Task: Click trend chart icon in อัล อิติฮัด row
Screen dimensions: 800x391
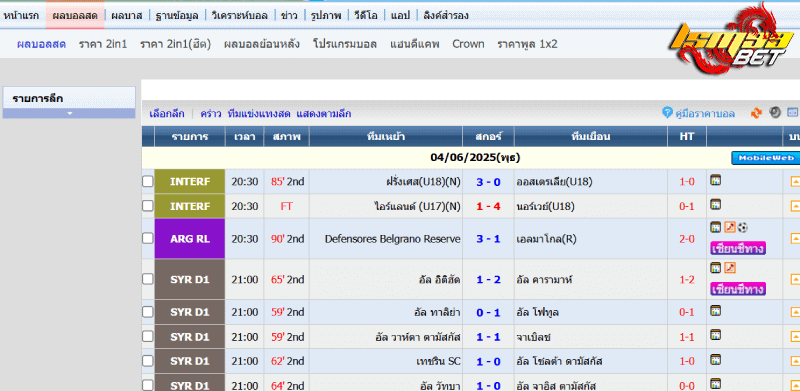Action: [730, 267]
